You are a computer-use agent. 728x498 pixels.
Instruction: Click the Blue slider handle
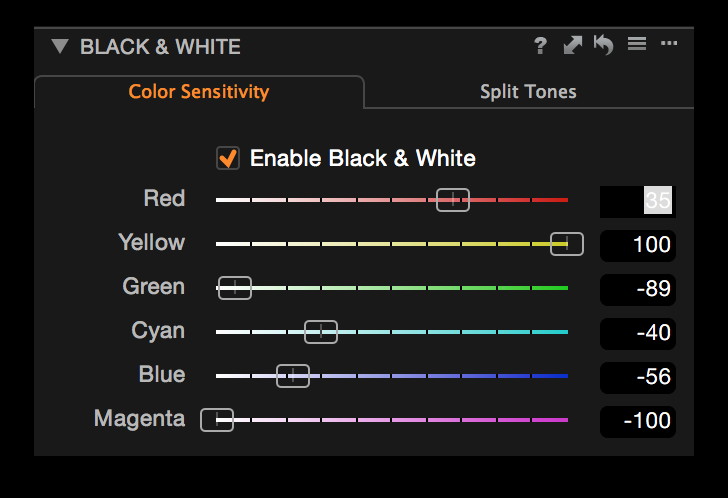293,376
